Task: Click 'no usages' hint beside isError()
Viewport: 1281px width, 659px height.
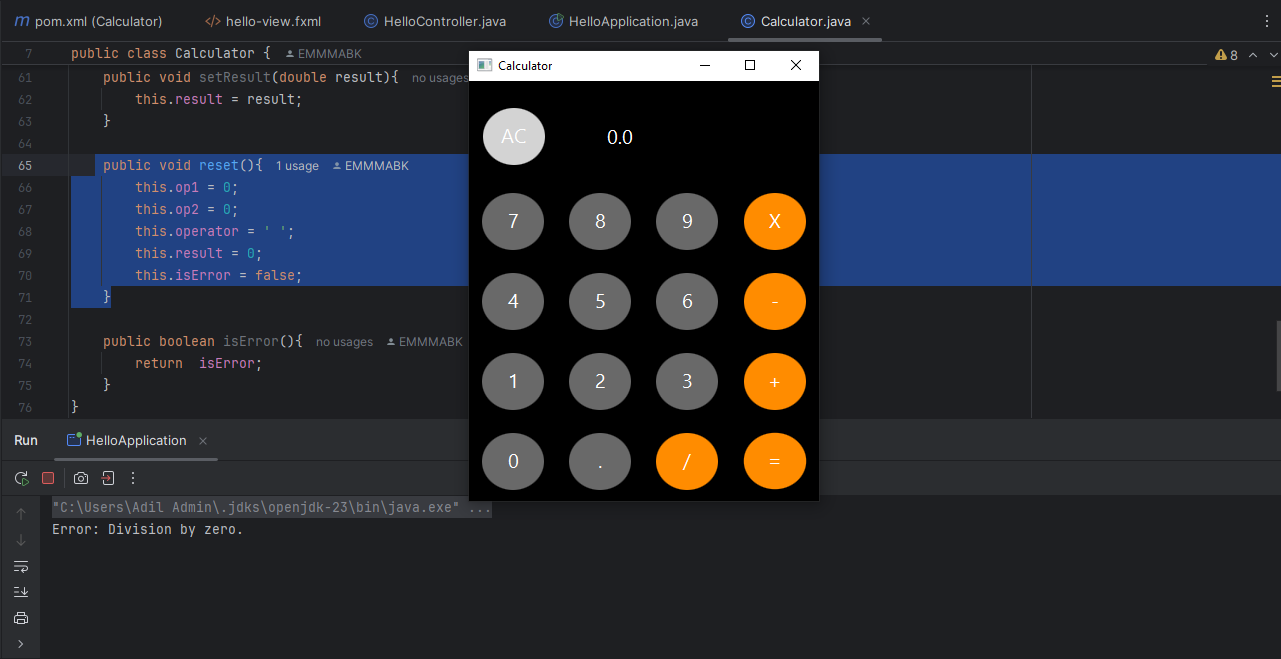Action: pos(344,342)
